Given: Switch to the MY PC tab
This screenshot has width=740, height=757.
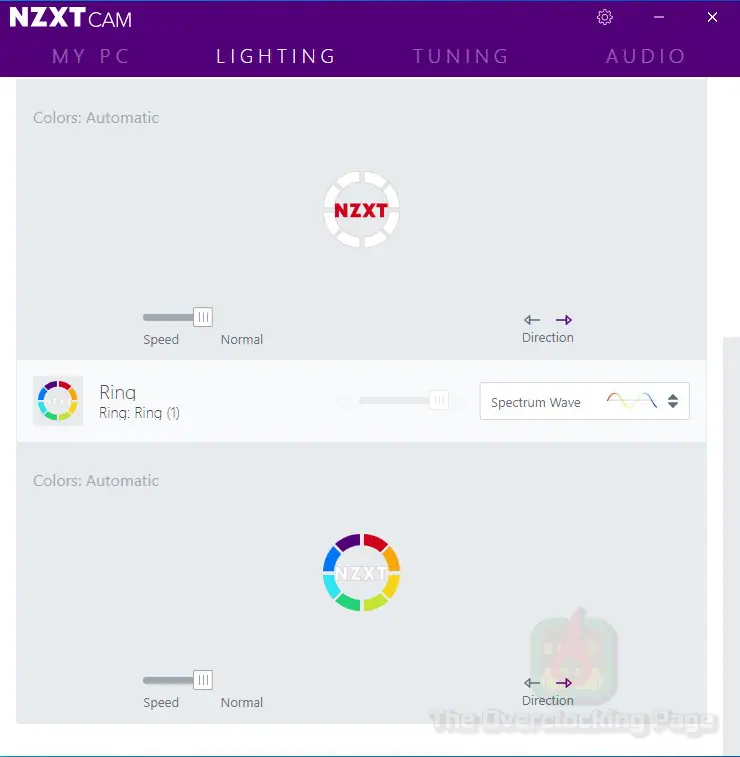Looking at the screenshot, I should click(x=91, y=56).
